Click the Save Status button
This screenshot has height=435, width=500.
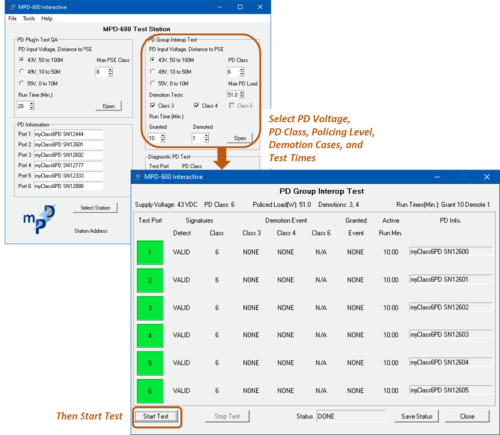click(x=417, y=416)
